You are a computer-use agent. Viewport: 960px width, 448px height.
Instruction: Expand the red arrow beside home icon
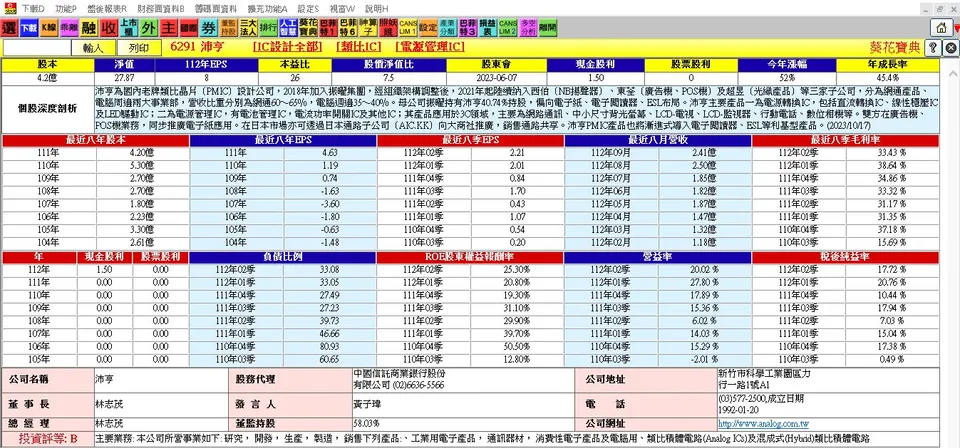[x=955, y=28]
